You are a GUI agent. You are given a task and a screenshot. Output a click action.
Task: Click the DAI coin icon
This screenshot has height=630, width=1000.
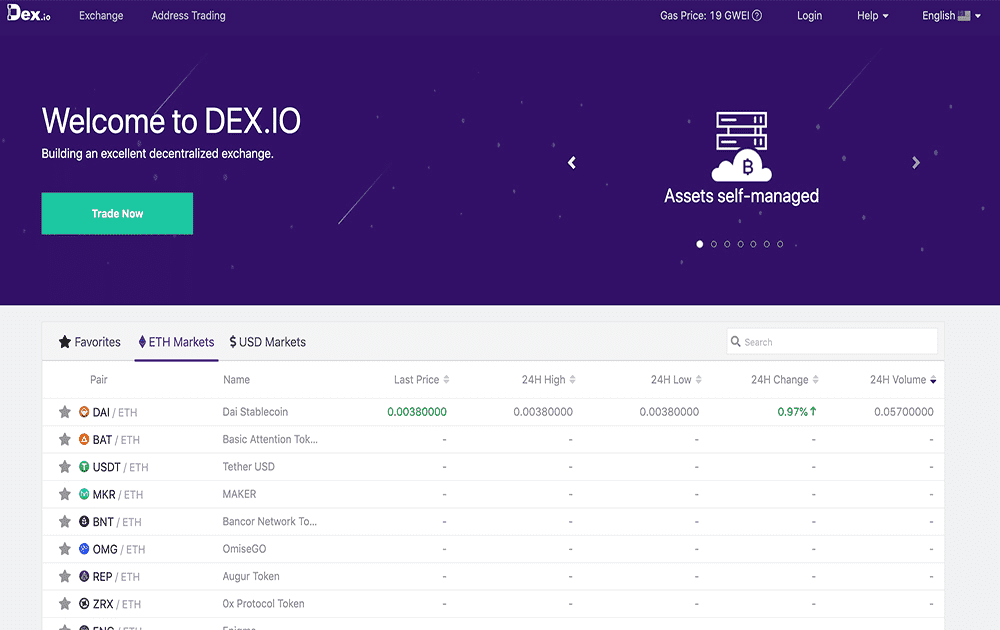(x=84, y=411)
